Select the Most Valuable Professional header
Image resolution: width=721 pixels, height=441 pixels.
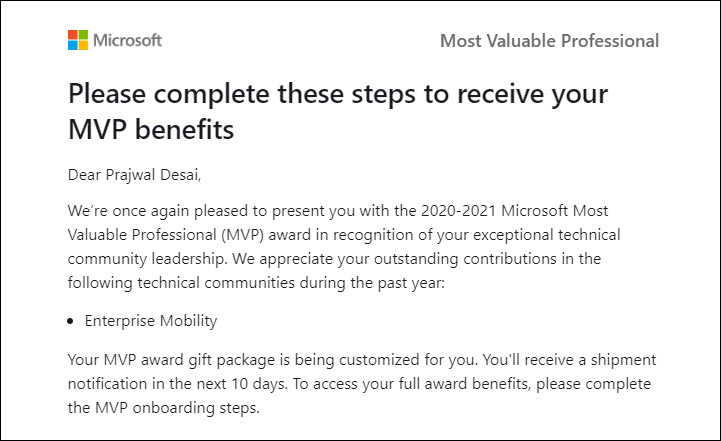click(549, 41)
